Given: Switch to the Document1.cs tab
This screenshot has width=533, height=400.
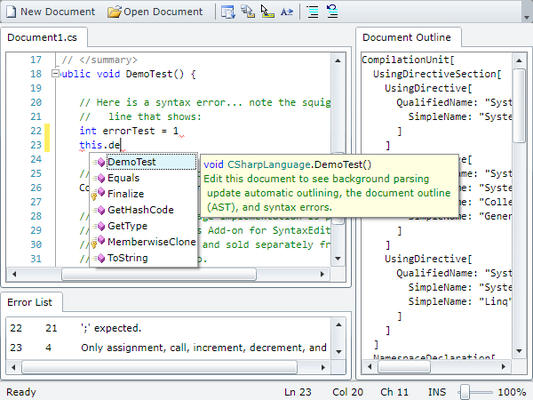Looking at the screenshot, I should pos(42,37).
